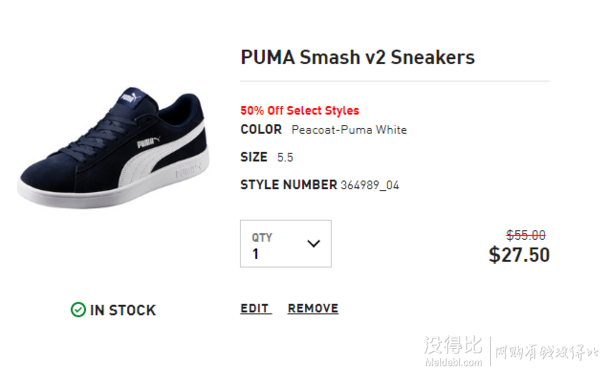This screenshot has height=386, width=610.
Task: Click the PUMA Smash v2 Sneakers title
Action: coord(358,58)
